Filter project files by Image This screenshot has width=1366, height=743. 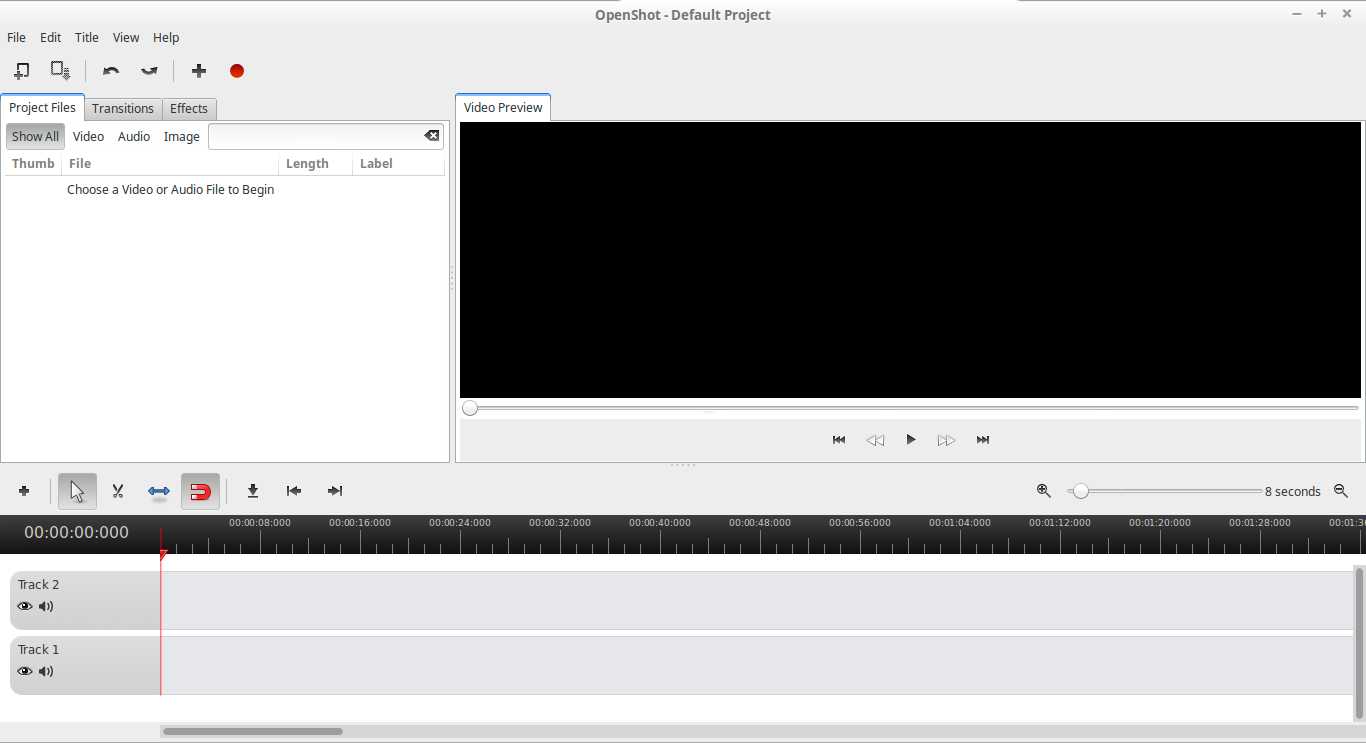pyautogui.click(x=181, y=136)
